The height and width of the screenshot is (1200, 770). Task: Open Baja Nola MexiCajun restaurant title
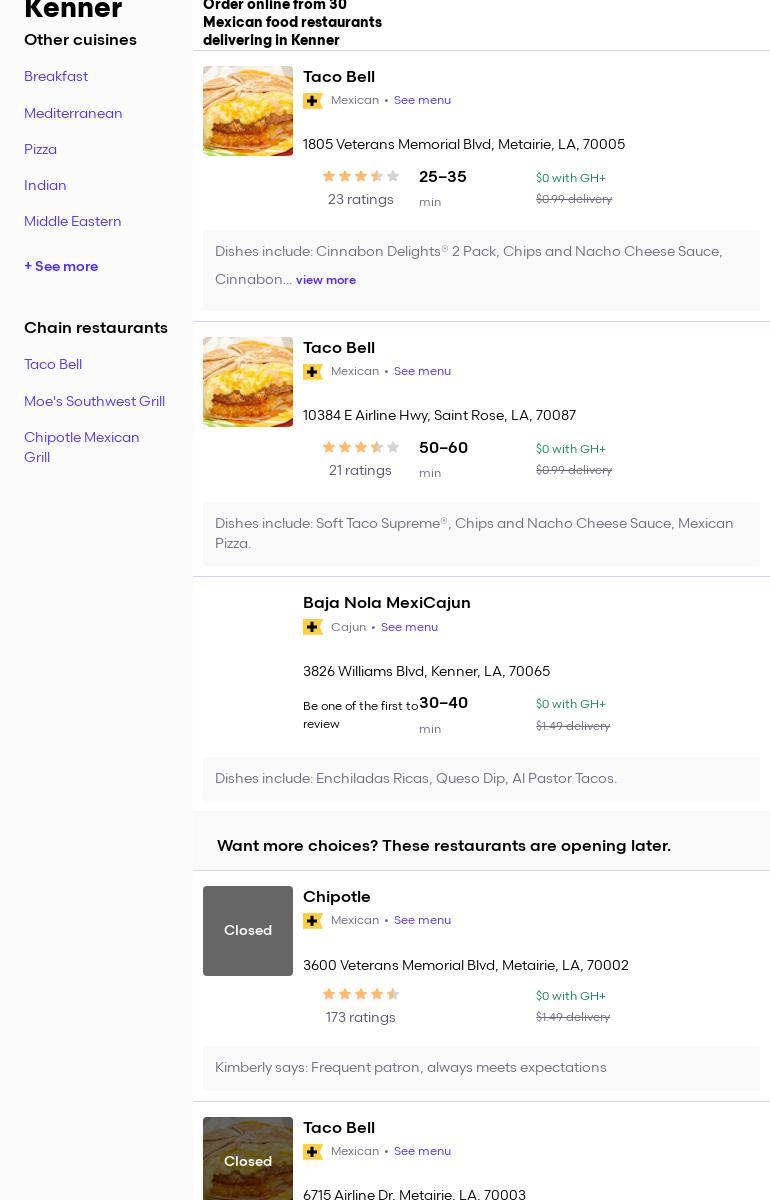tap(387, 602)
